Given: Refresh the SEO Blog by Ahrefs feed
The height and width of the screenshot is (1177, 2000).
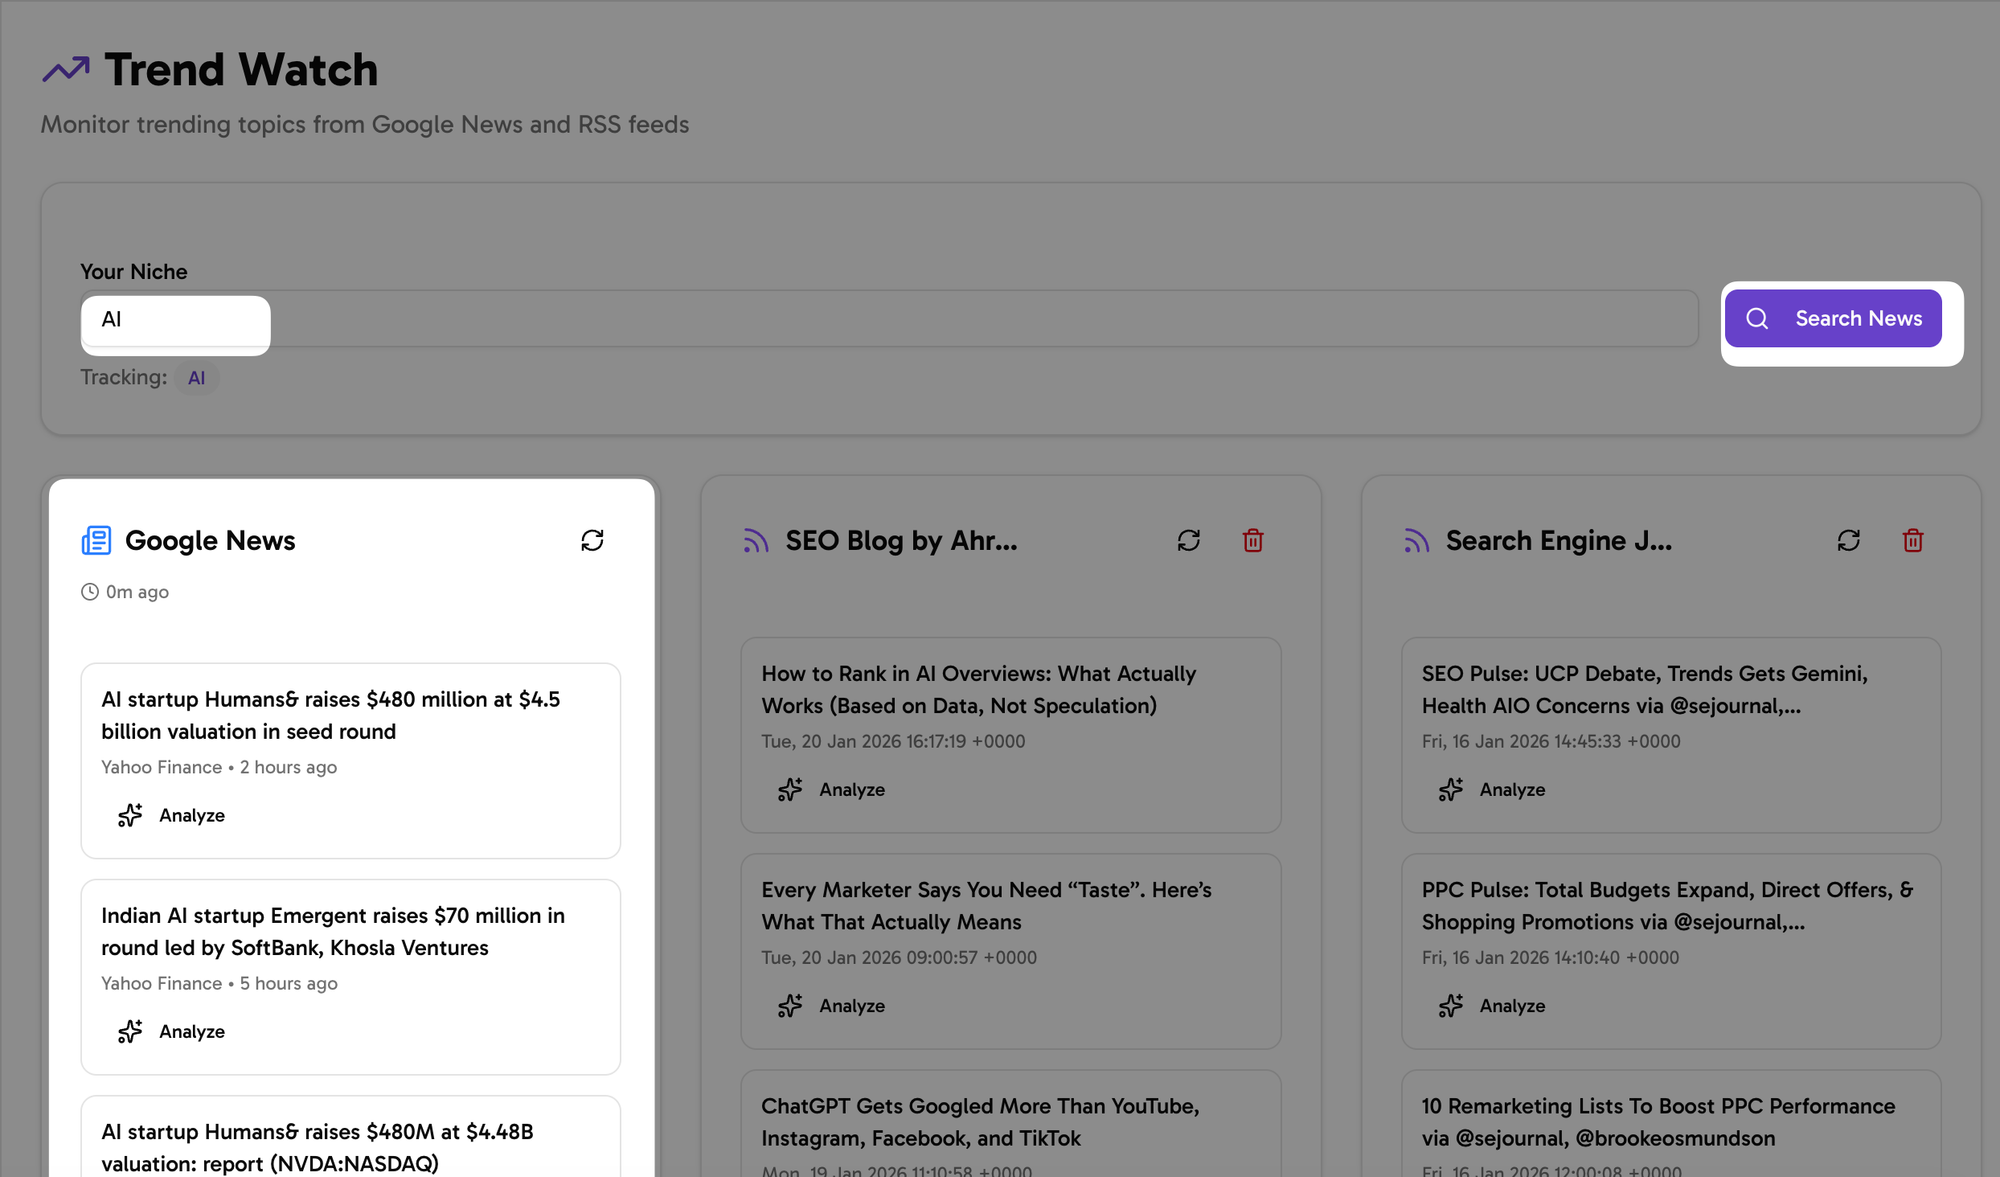Looking at the screenshot, I should pos(1188,540).
